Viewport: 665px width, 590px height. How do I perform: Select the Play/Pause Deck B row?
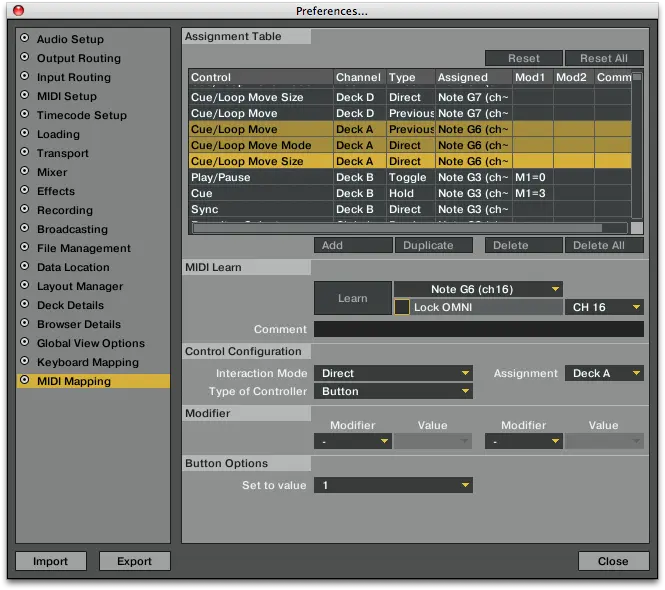click(260, 177)
